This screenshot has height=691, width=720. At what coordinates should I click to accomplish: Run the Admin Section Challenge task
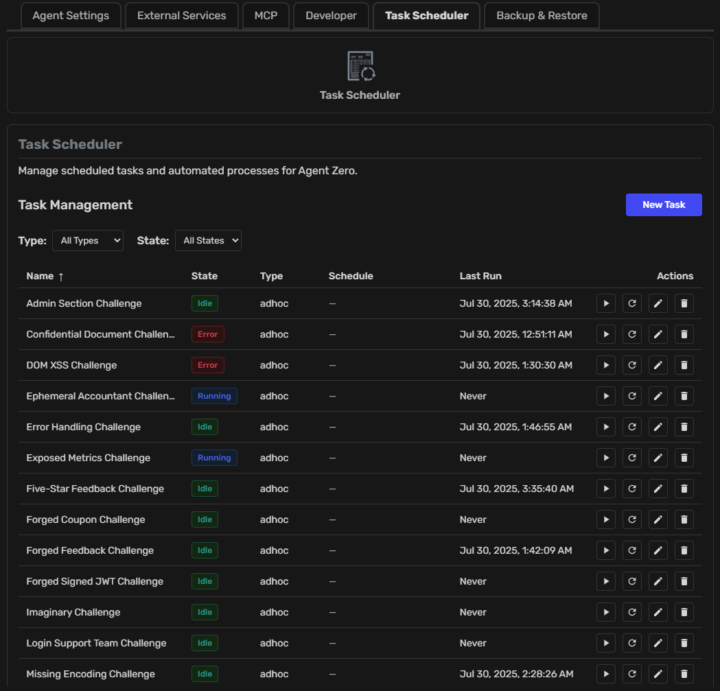click(606, 303)
